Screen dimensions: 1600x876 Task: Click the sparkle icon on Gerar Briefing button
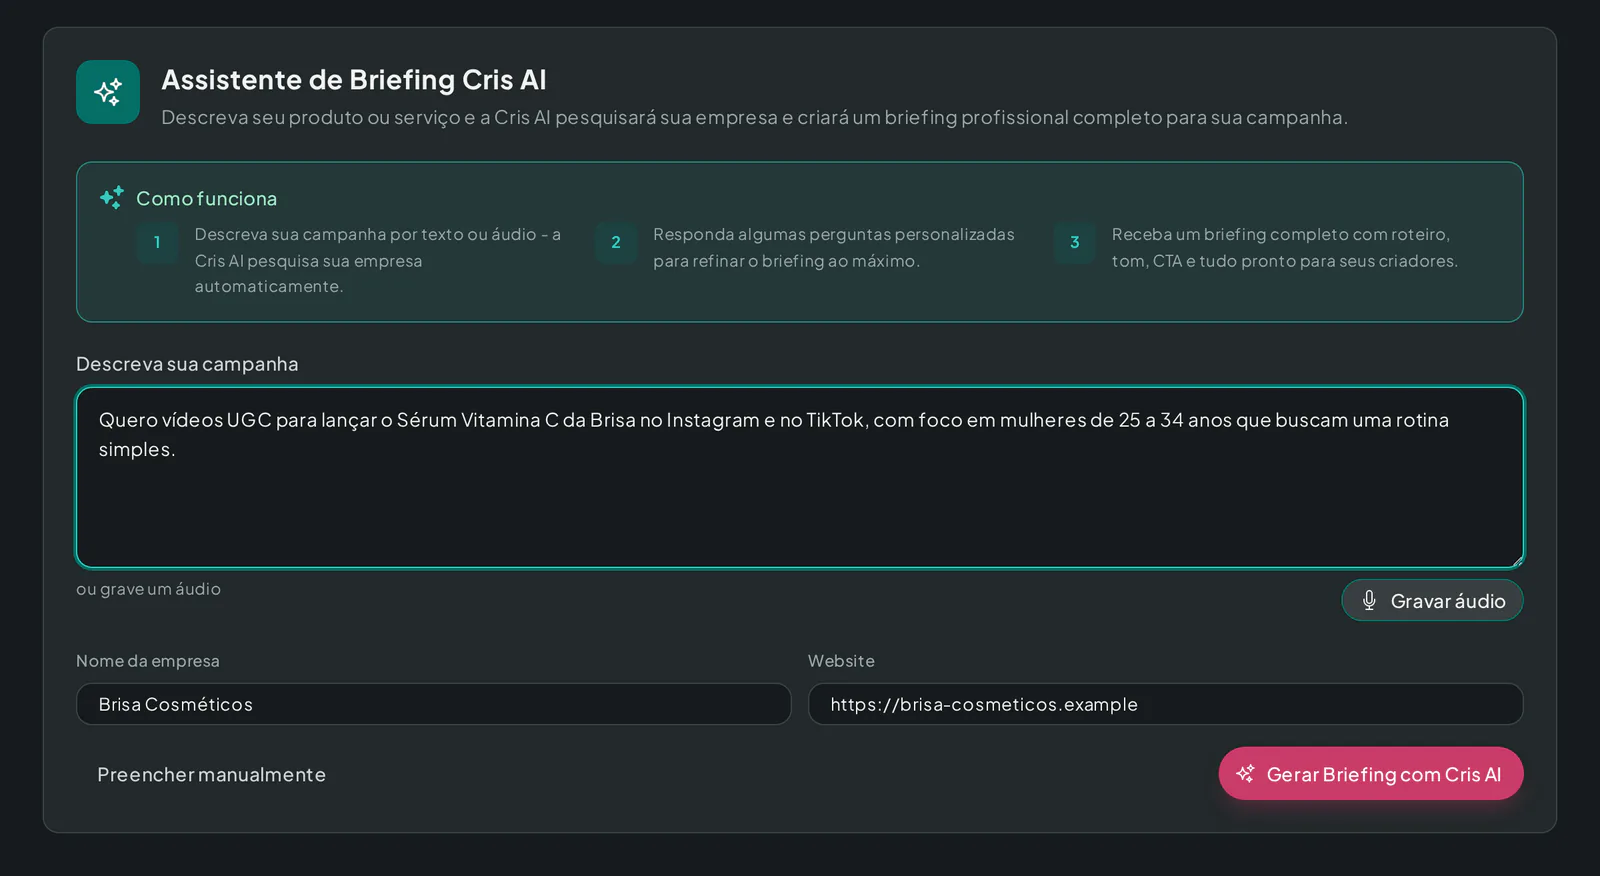tap(1245, 774)
